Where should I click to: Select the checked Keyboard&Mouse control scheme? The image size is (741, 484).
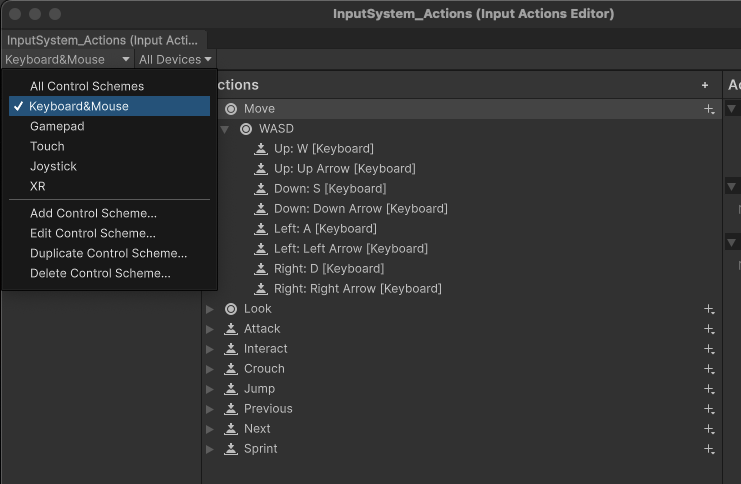(x=79, y=106)
